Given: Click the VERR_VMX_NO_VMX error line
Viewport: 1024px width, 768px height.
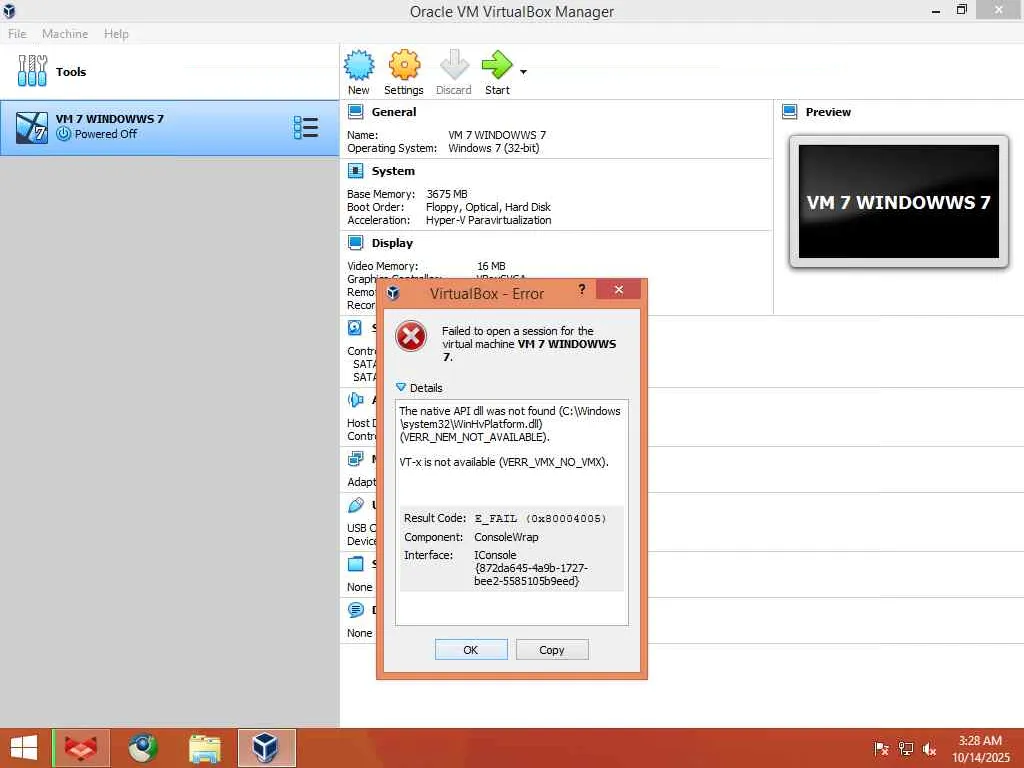Looking at the screenshot, I should coord(504,462).
